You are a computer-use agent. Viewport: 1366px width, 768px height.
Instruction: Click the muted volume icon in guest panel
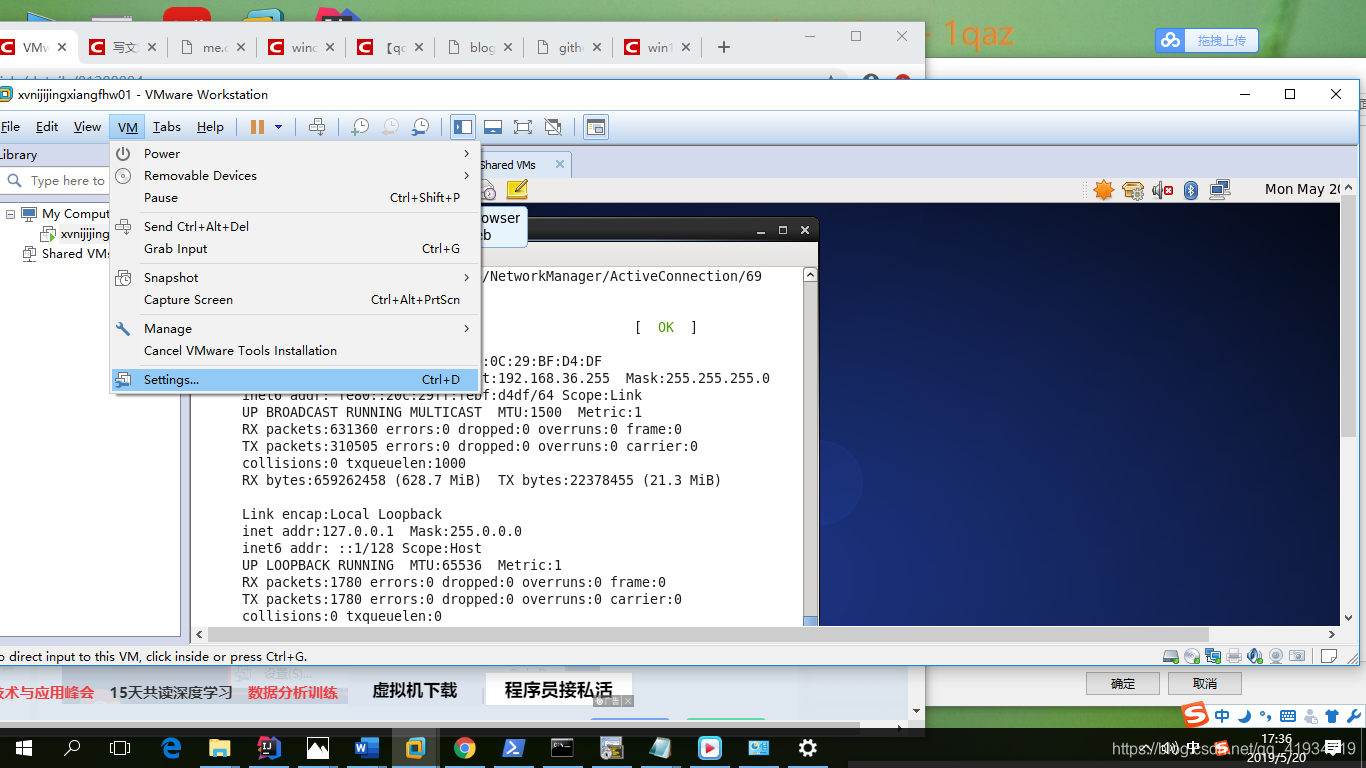pos(1162,190)
